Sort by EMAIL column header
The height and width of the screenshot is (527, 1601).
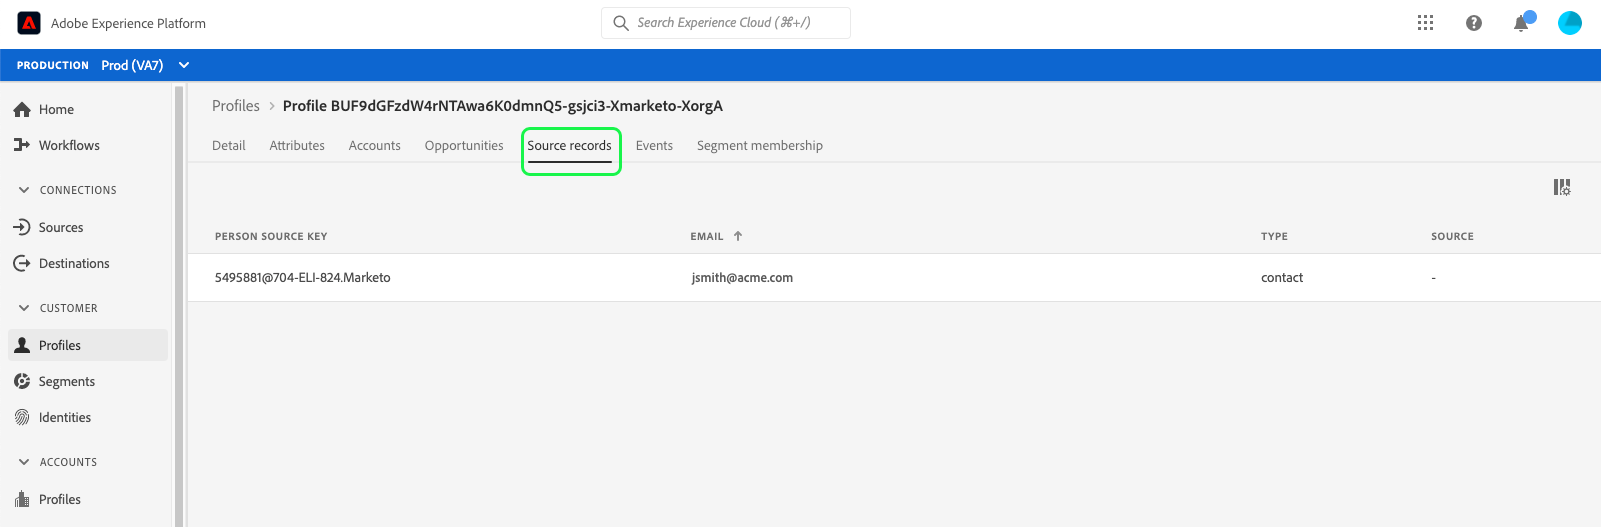point(707,236)
